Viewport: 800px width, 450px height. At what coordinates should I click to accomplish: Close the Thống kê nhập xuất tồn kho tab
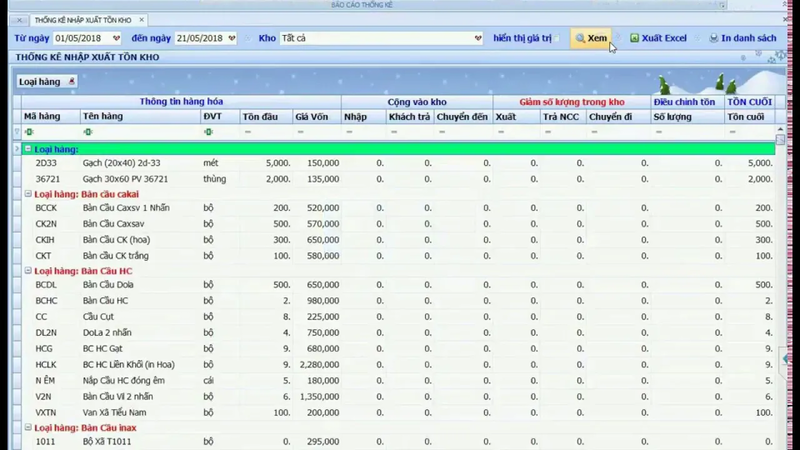[141, 20]
